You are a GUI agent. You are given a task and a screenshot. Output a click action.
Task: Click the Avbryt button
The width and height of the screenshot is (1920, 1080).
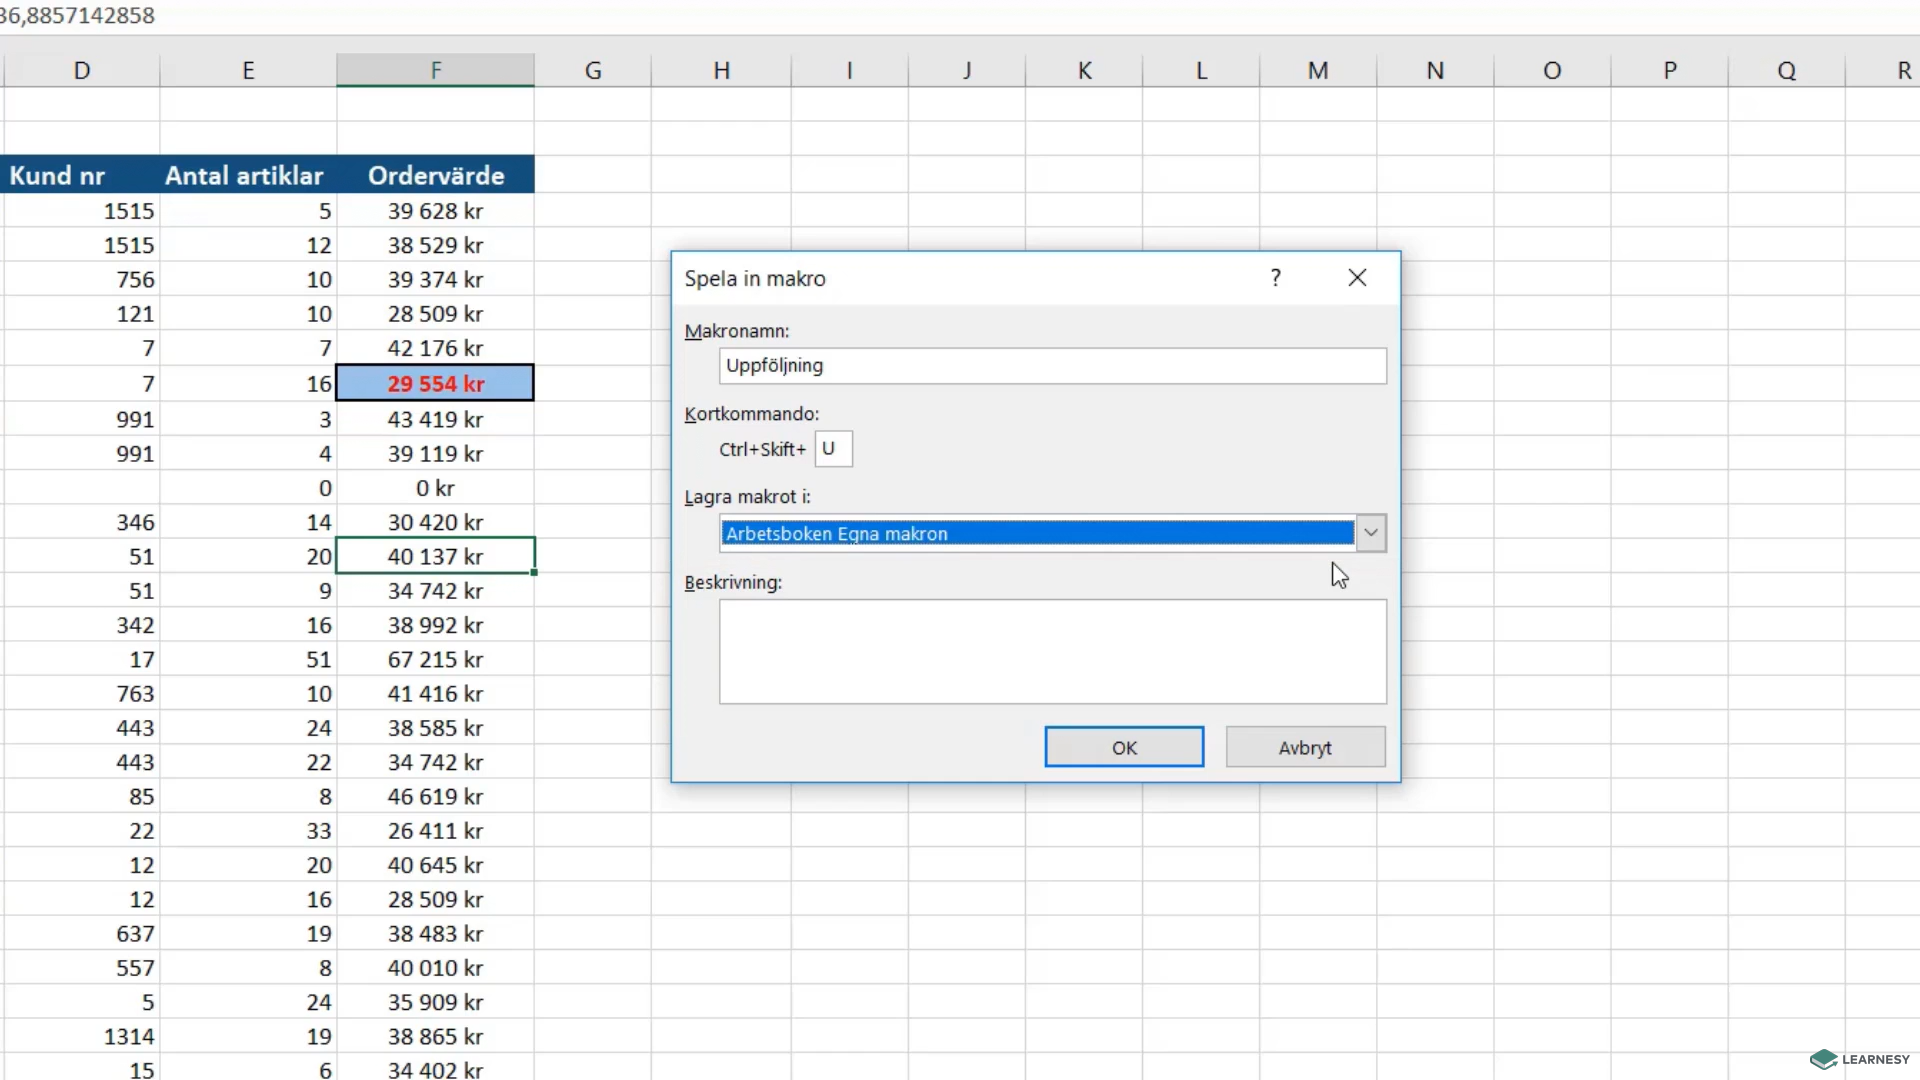pyautogui.click(x=1305, y=747)
